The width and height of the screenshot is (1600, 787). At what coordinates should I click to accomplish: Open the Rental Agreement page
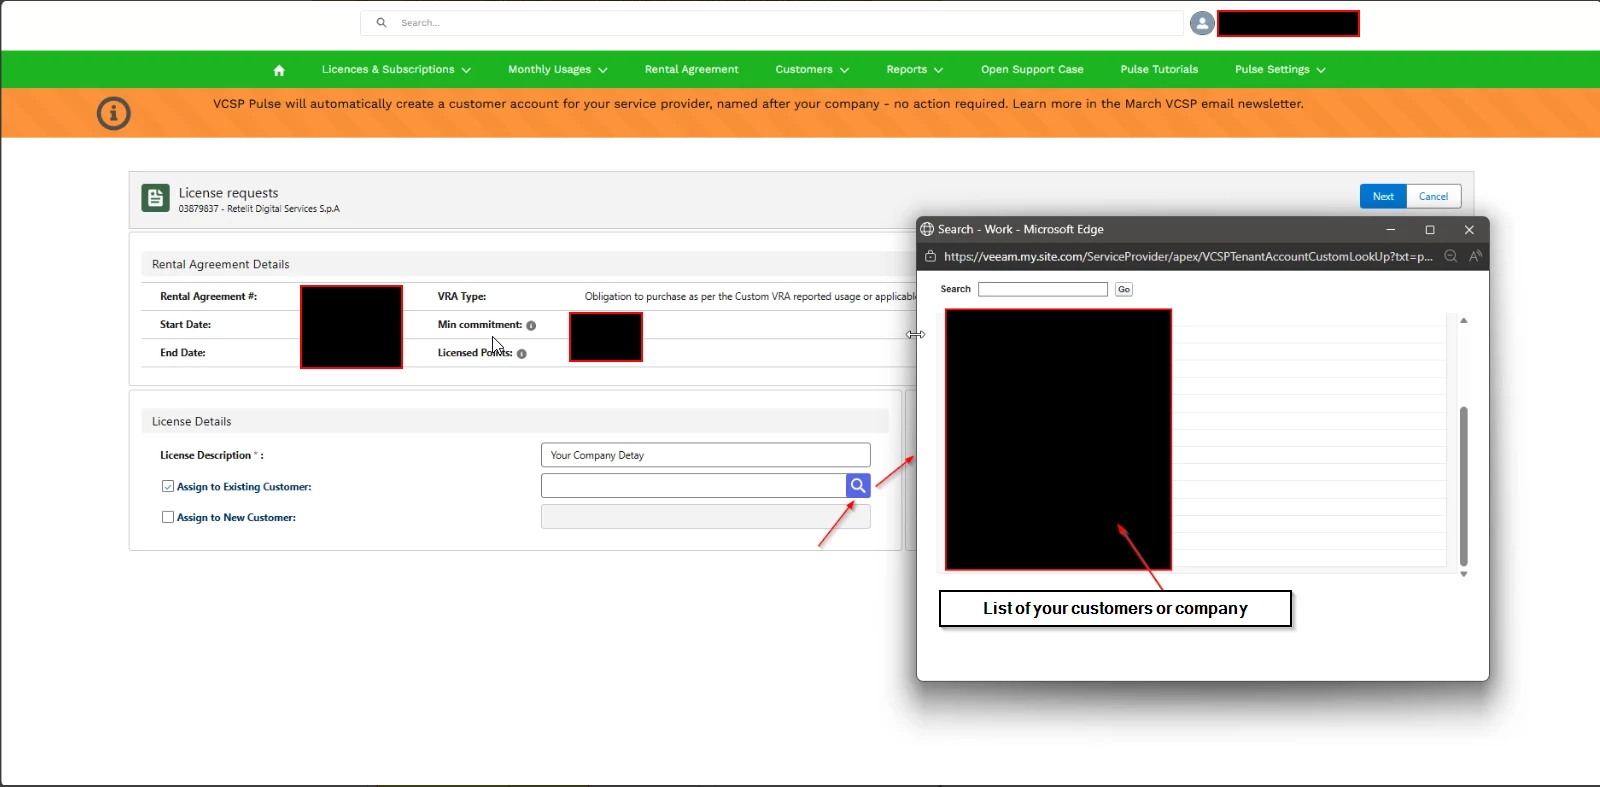tap(692, 70)
